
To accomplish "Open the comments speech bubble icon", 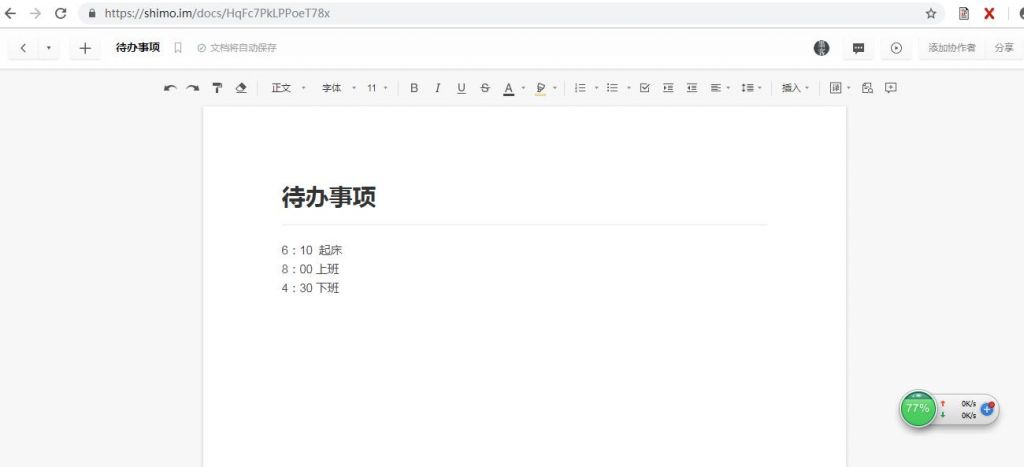I will [858, 48].
